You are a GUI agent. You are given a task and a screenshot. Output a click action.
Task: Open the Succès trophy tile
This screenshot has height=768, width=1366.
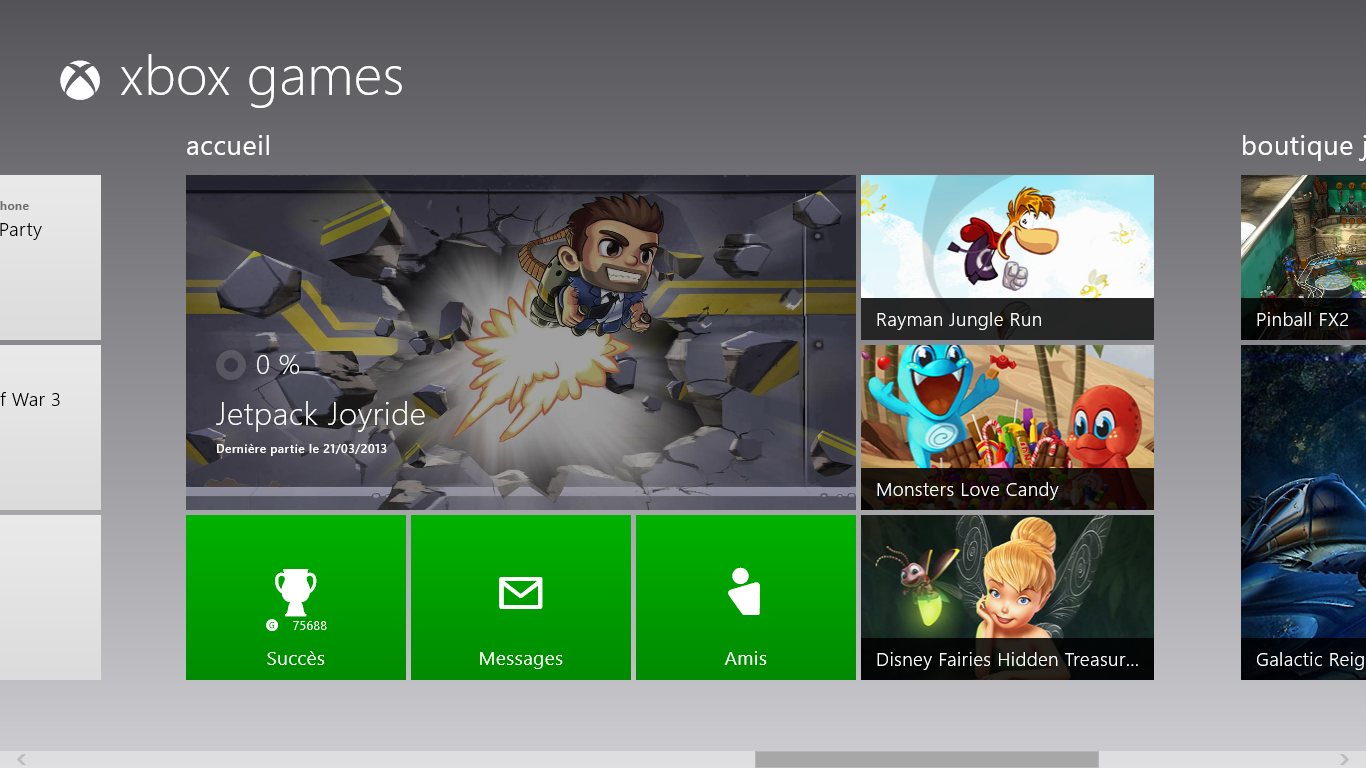296,597
